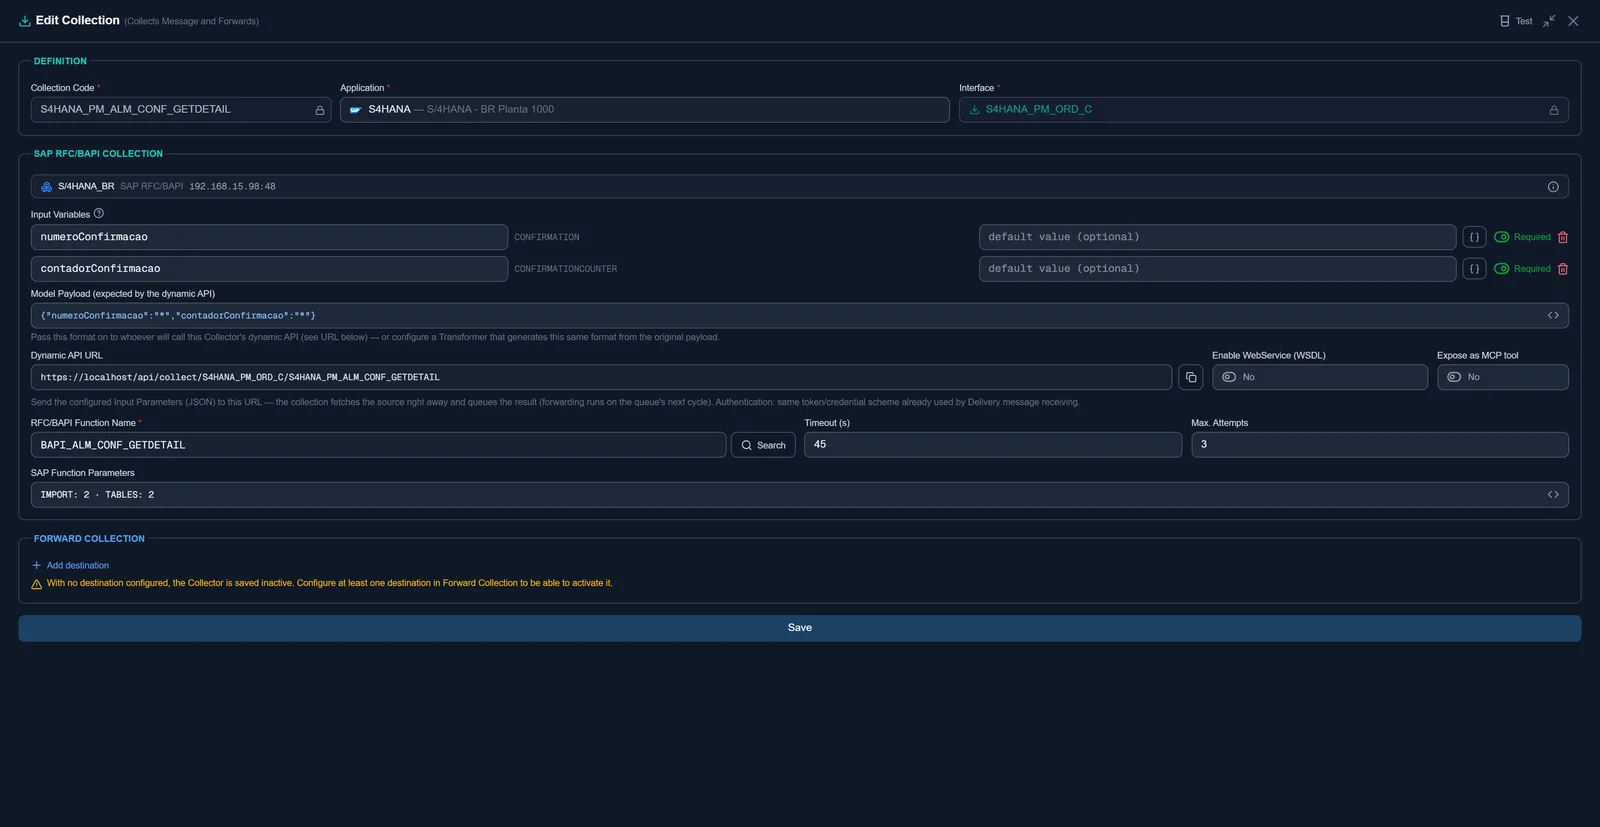Open JSON editor for numeroConfirmacao variable

tap(1474, 237)
